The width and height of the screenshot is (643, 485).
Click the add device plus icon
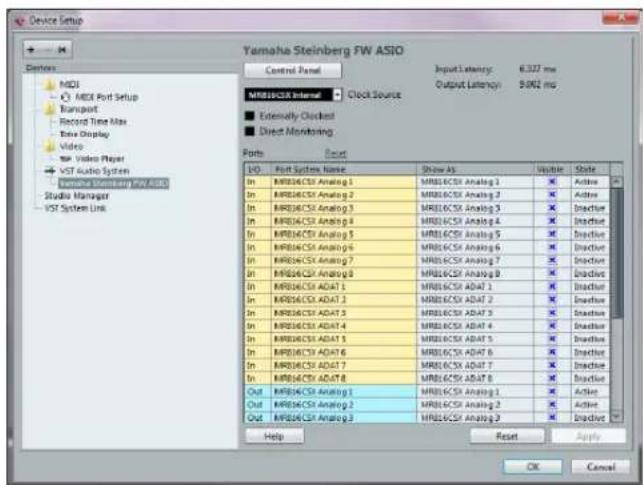tap(31, 50)
